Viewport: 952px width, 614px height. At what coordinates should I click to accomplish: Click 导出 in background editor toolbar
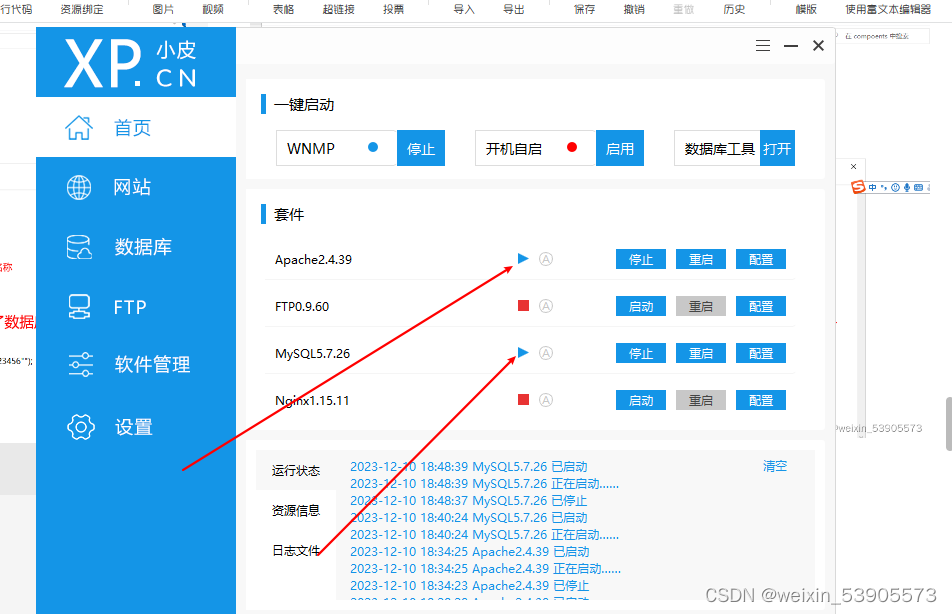(514, 9)
